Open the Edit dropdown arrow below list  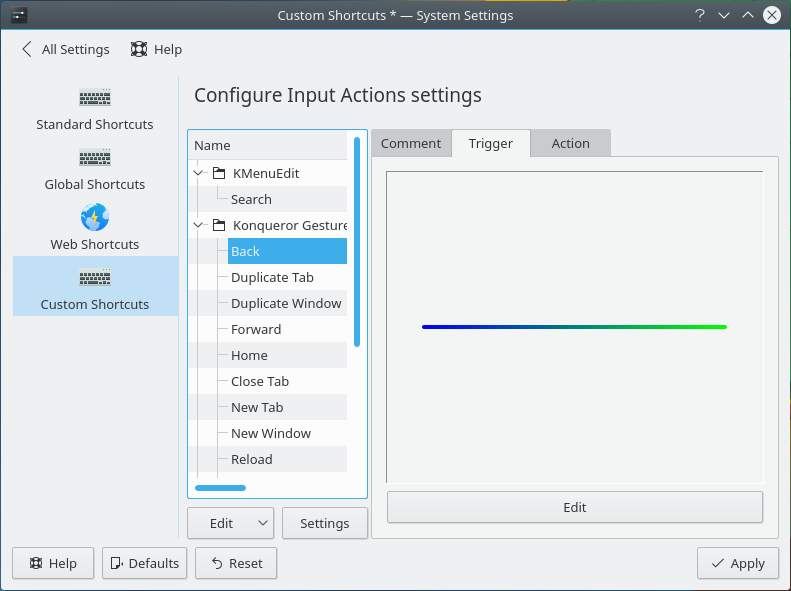pyautogui.click(x=263, y=523)
